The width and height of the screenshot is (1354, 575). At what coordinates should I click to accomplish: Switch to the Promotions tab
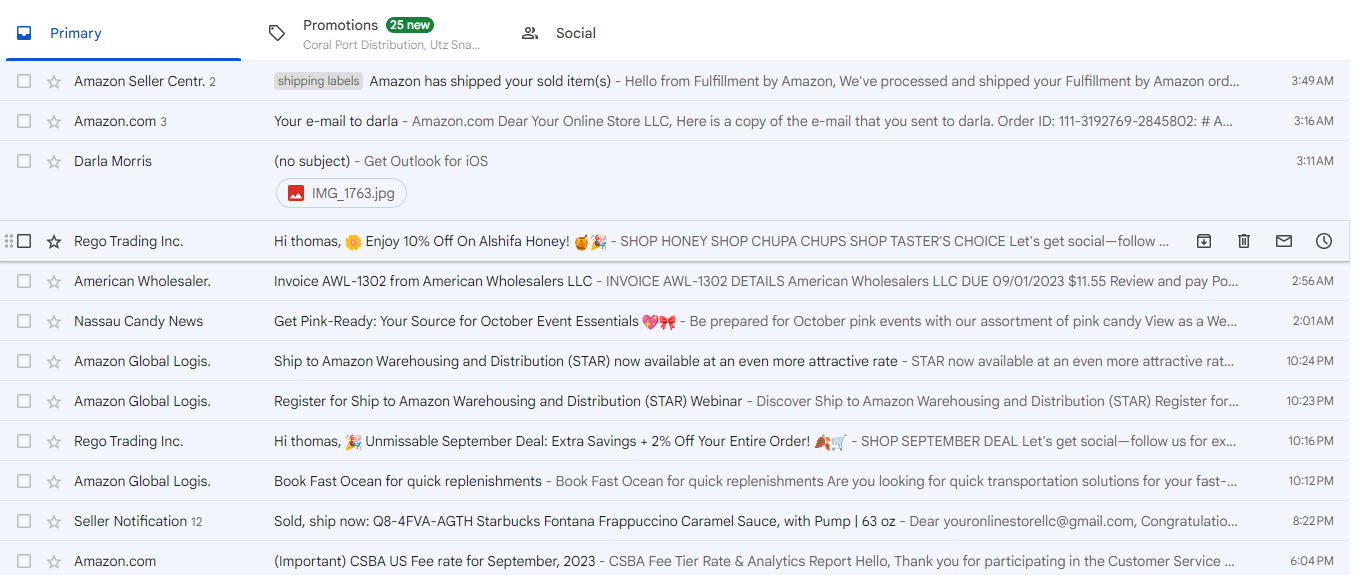point(375,33)
